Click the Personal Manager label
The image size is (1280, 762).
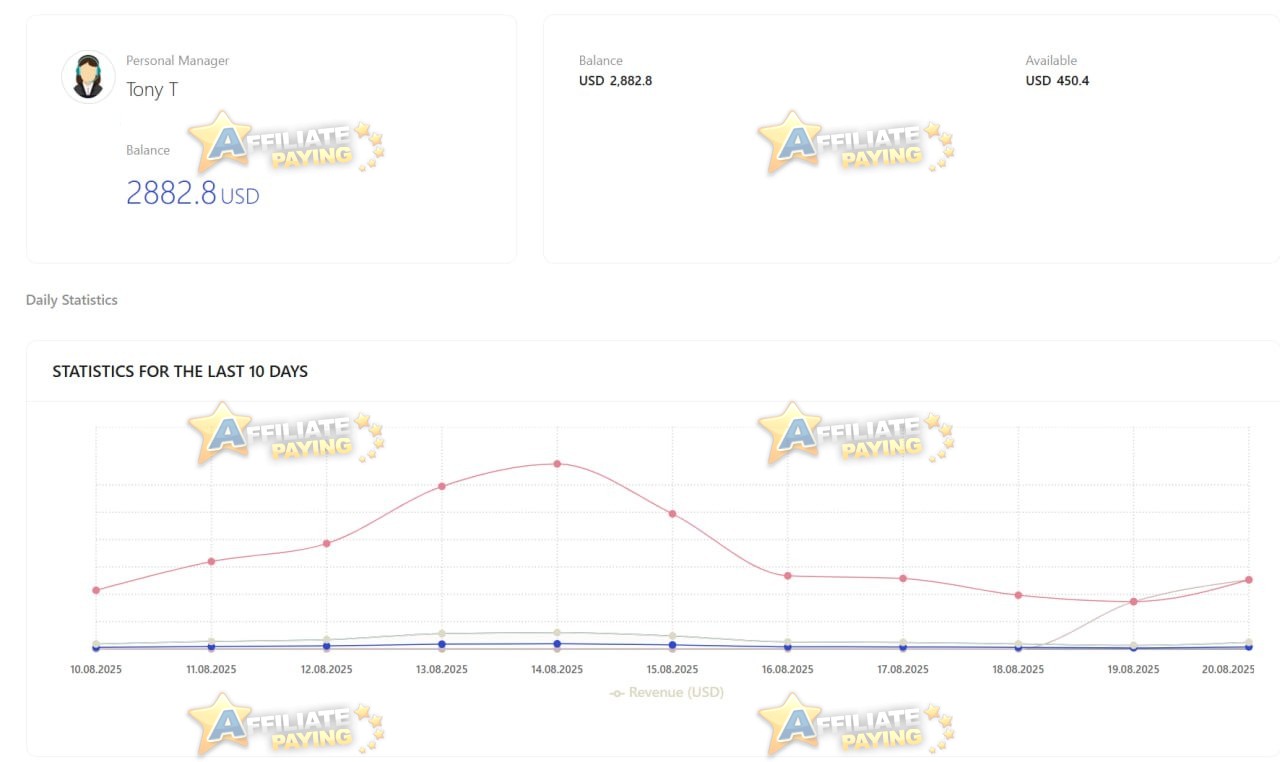click(177, 61)
